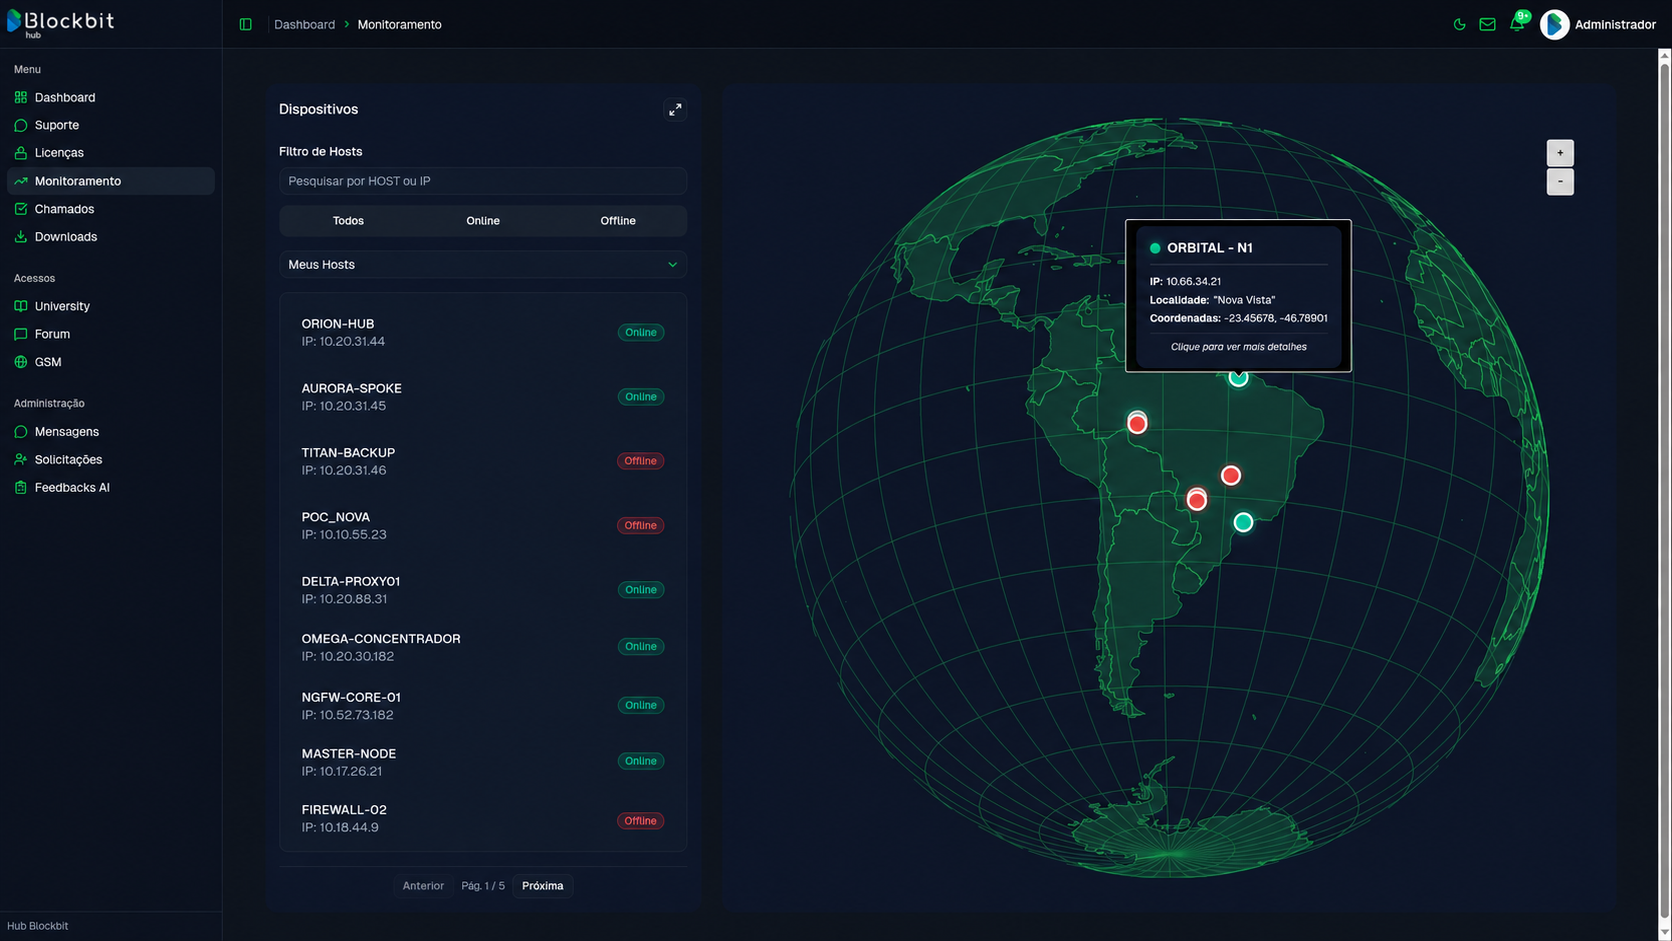Zoom in the globe with plus
1672x941 pixels.
coord(1560,153)
